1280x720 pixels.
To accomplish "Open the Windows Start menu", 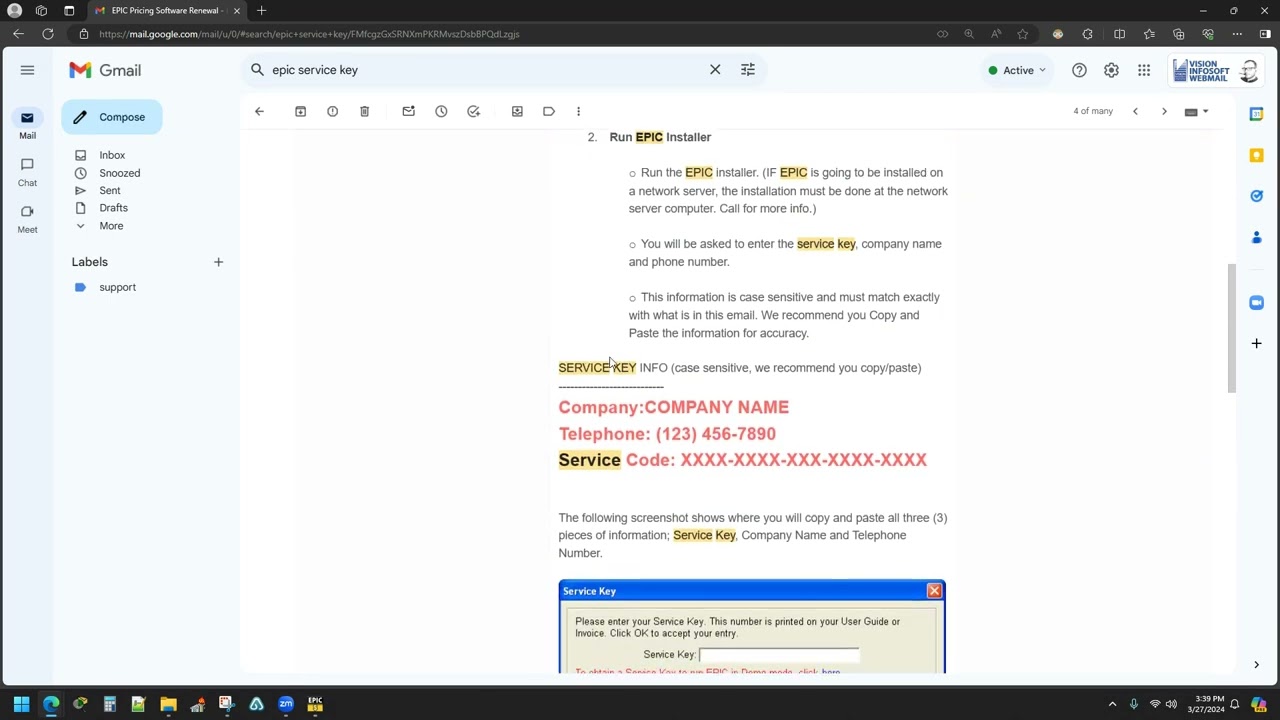I will coord(21,704).
